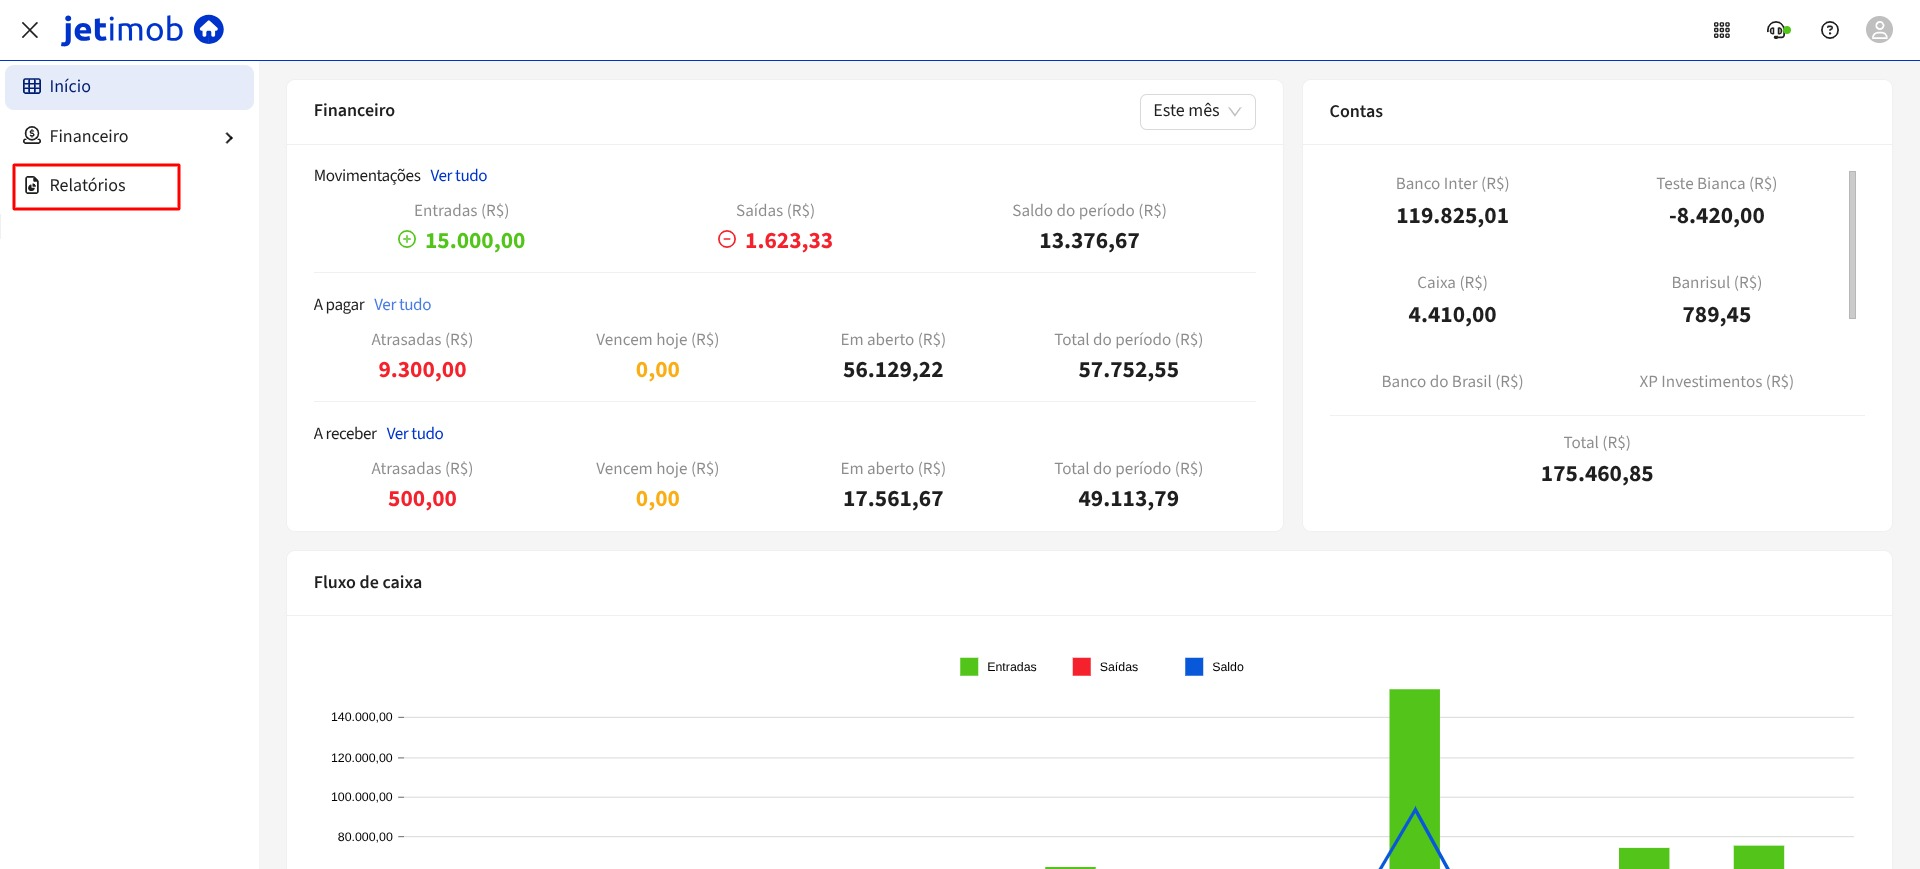Open the user profile avatar
The height and width of the screenshot is (869, 1920).
tap(1879, 30)
